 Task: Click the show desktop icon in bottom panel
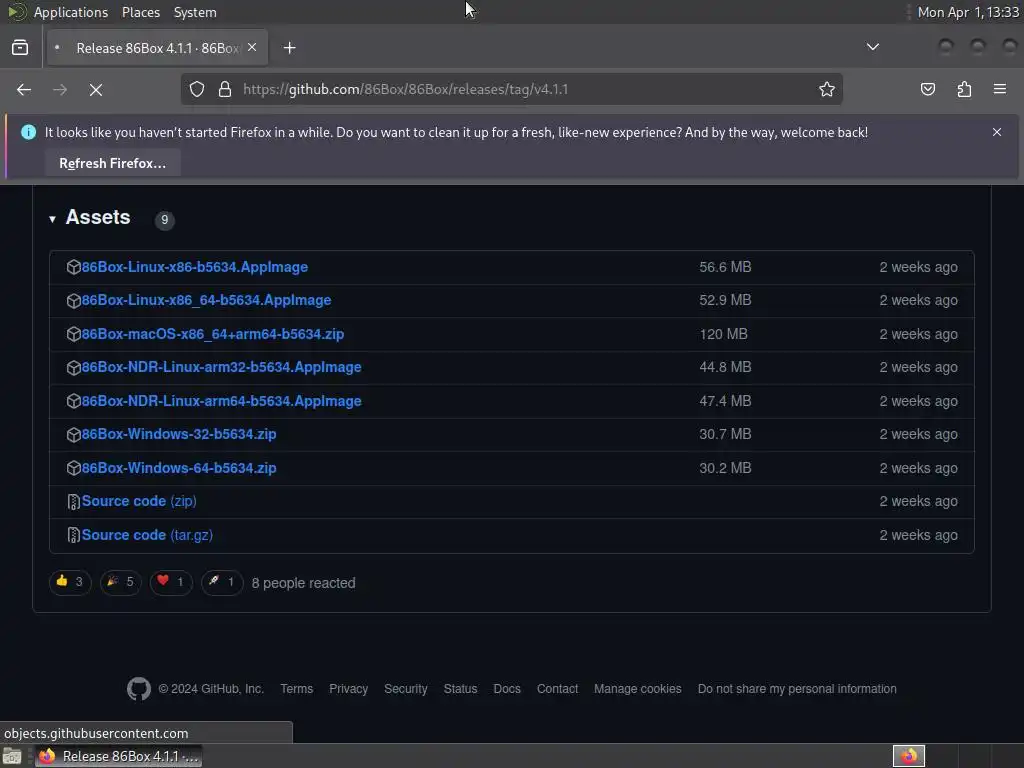point(12,756)
